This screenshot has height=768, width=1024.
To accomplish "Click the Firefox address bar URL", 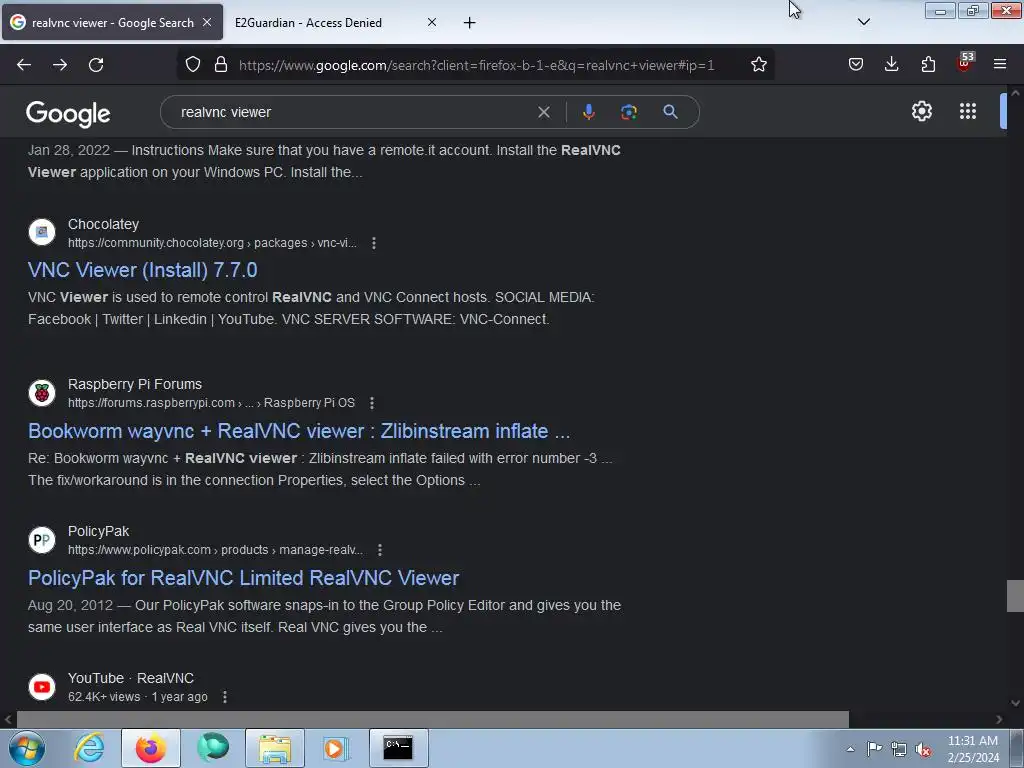I will (x=477, y=65).
